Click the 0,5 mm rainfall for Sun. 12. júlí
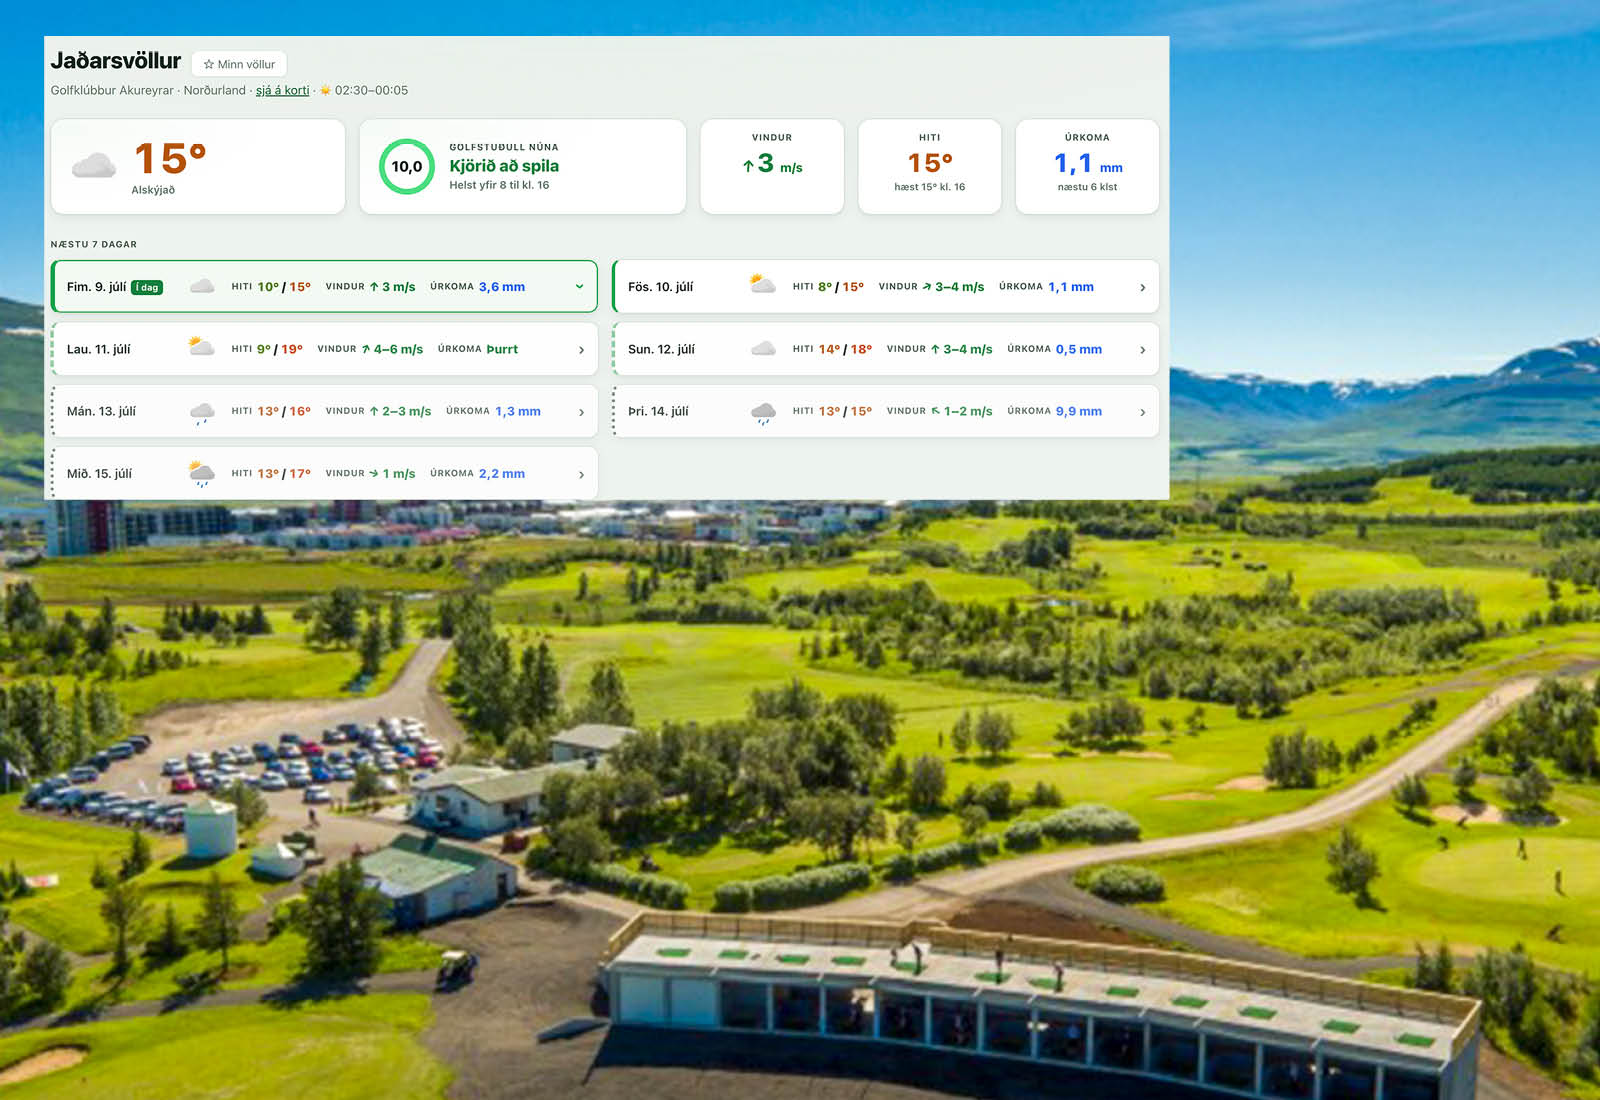Viewport: 1600px width, 1100px height. pos(1079,349)
